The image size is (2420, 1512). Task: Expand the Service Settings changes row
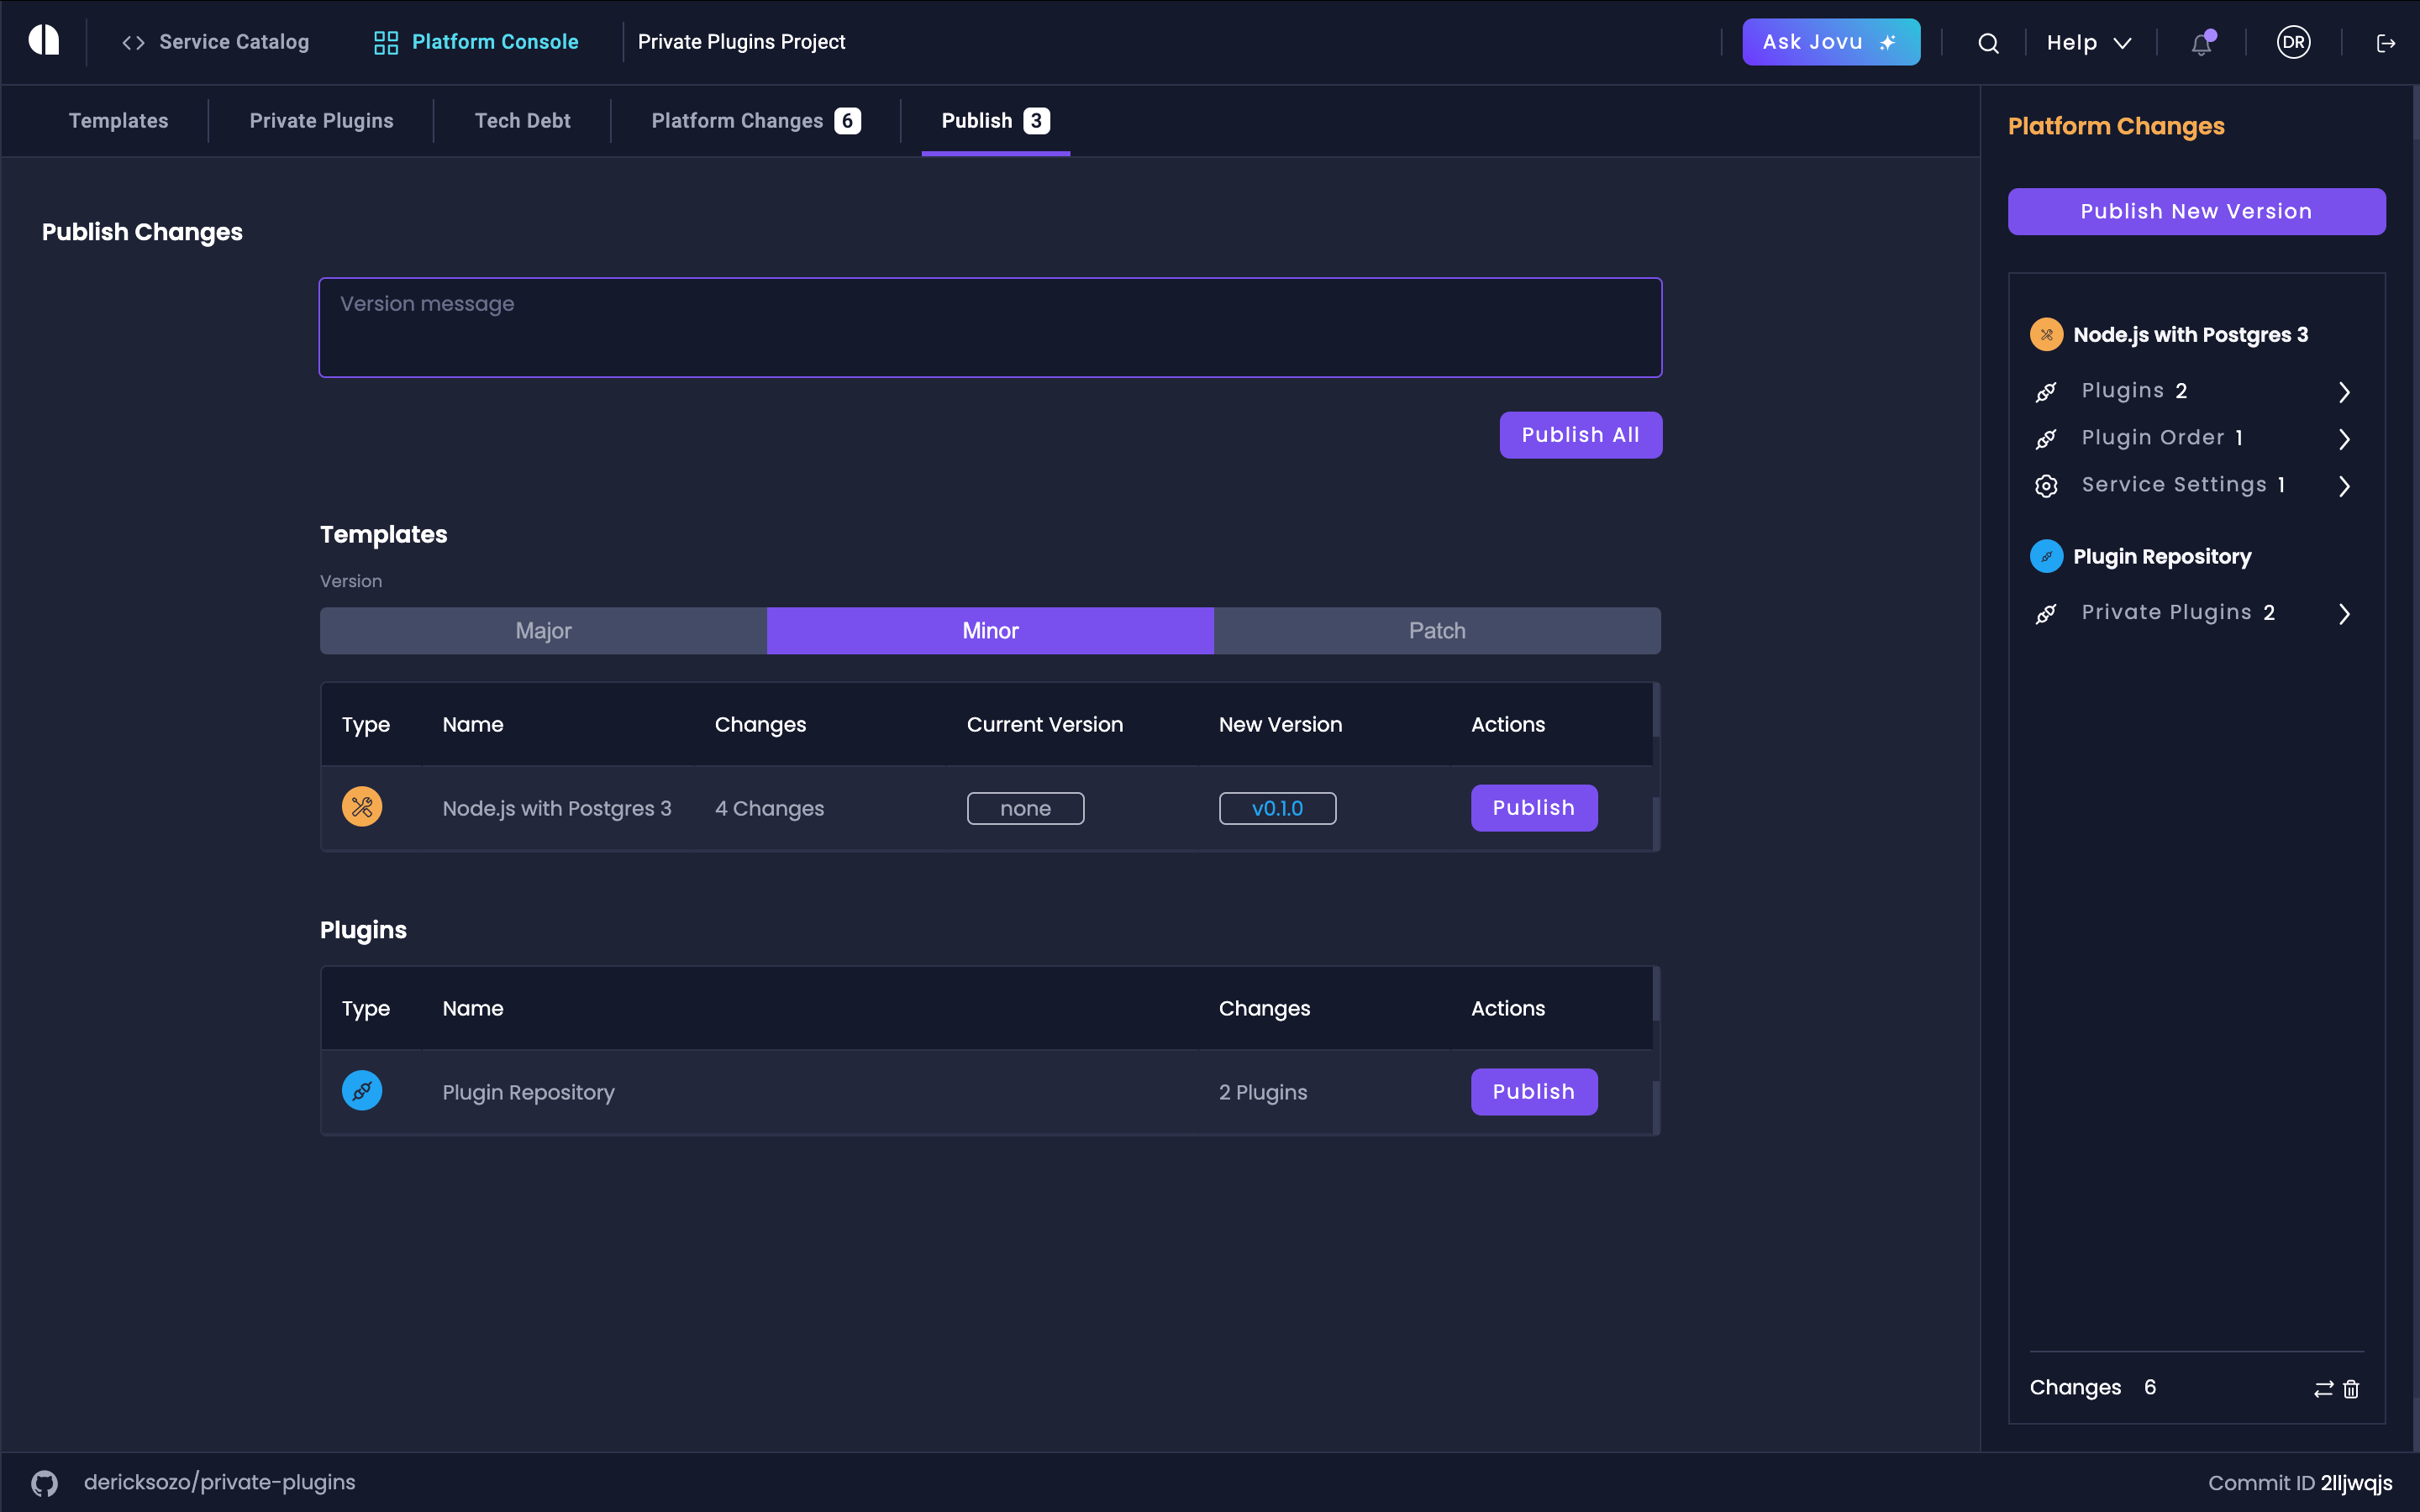2343,486
